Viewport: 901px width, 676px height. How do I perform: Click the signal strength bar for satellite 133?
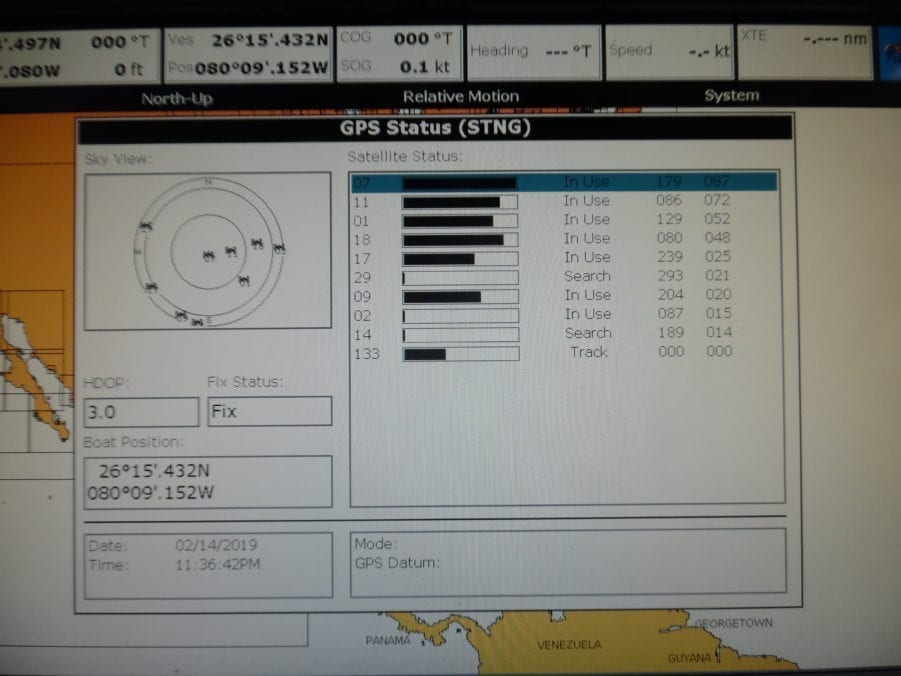point(460,354)
